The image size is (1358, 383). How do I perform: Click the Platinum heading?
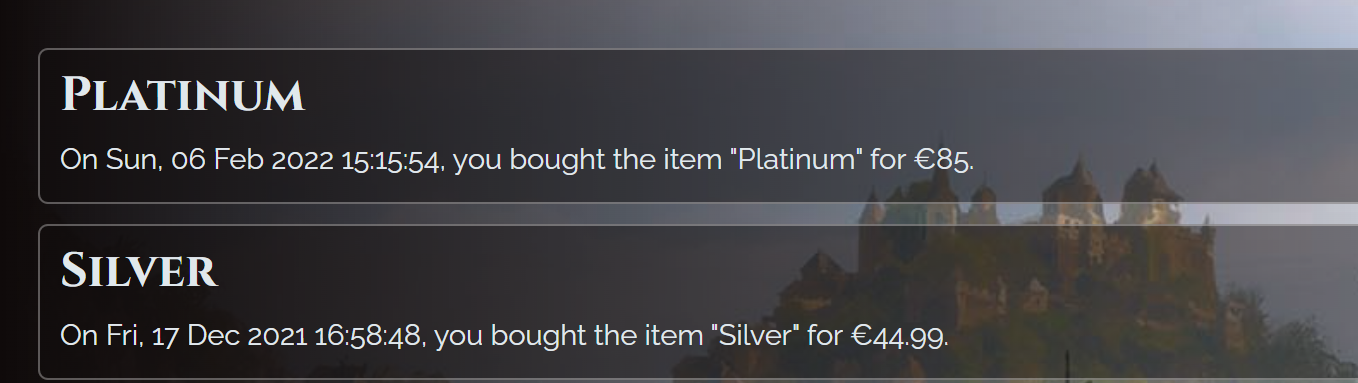point(183,96)
